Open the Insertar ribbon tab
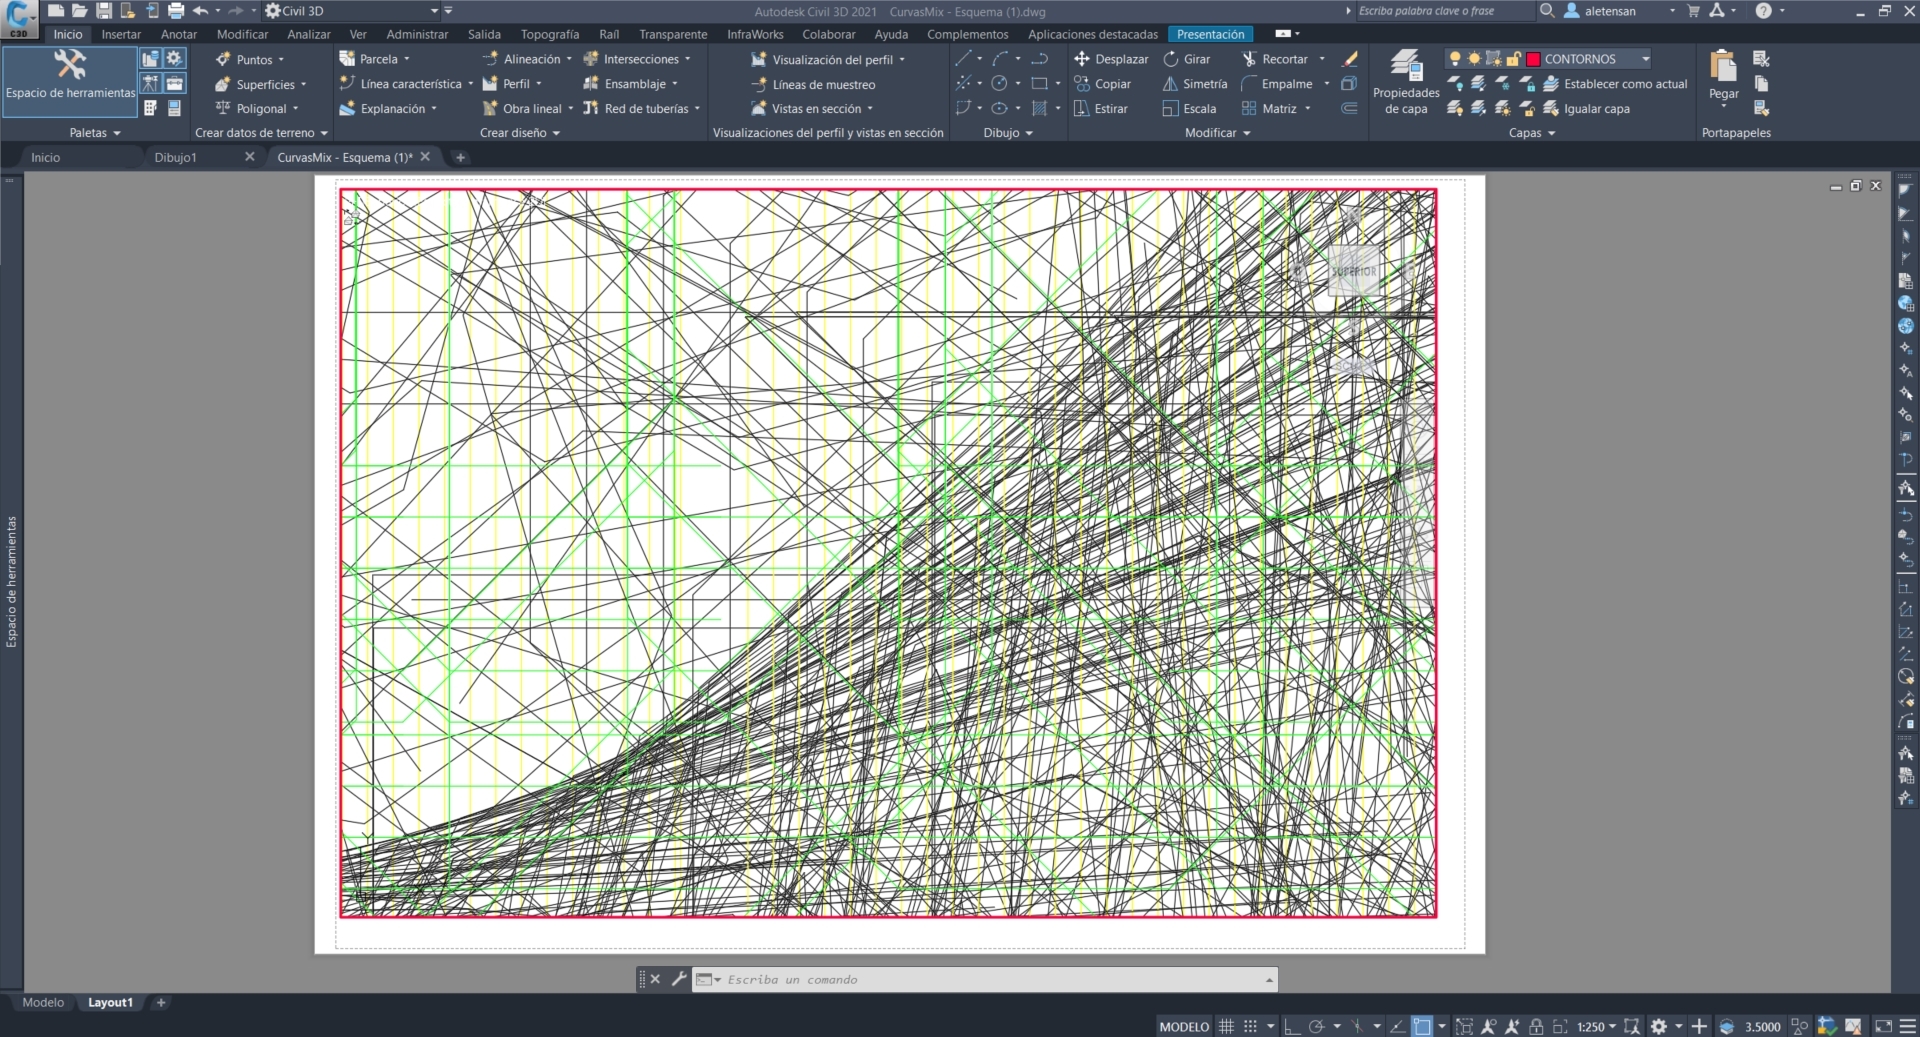 click(120, 33)
